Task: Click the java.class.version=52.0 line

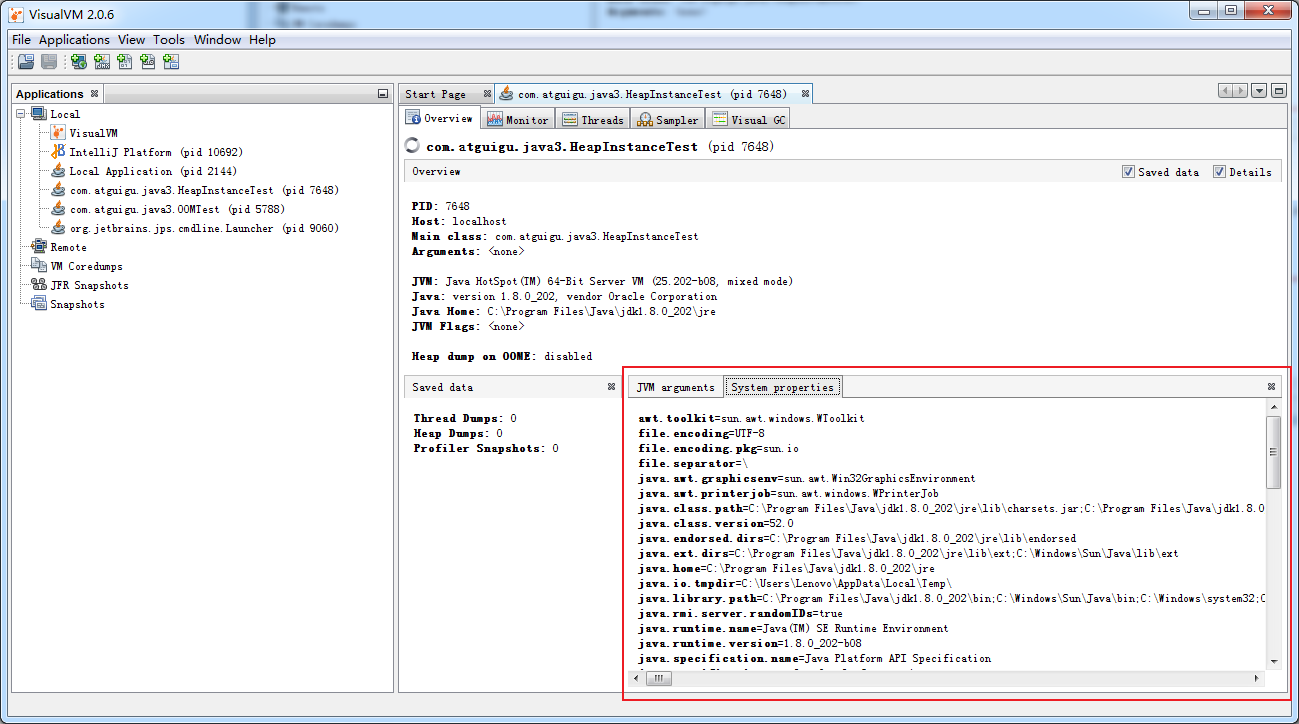Action: pos(716,523)
